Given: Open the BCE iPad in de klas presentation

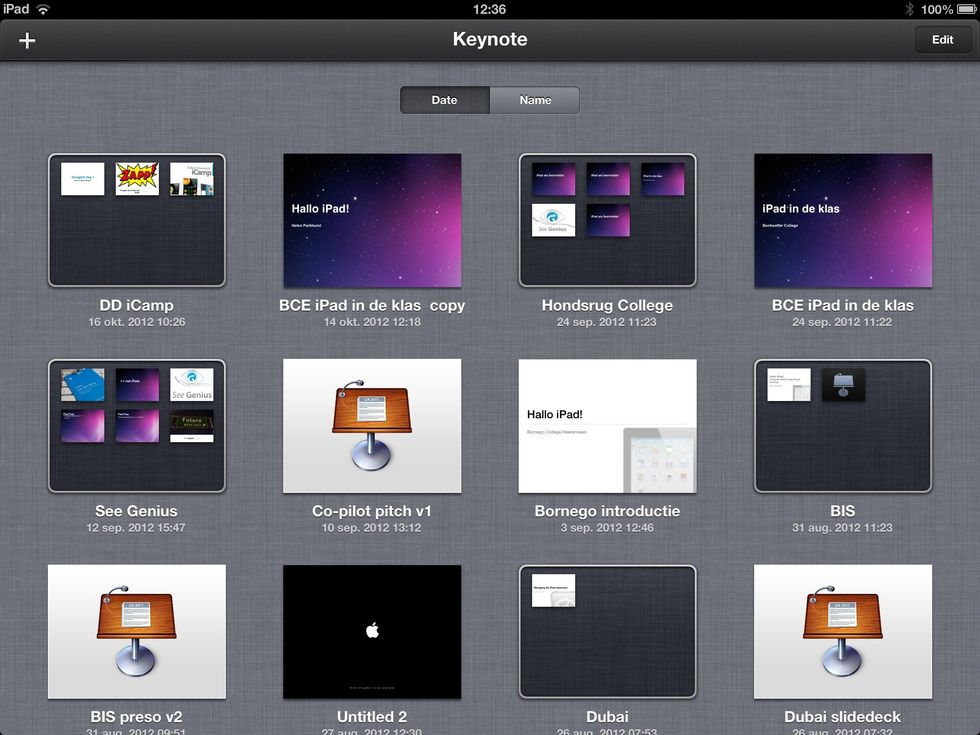Looking at the screenshot, I should [842, 220].
